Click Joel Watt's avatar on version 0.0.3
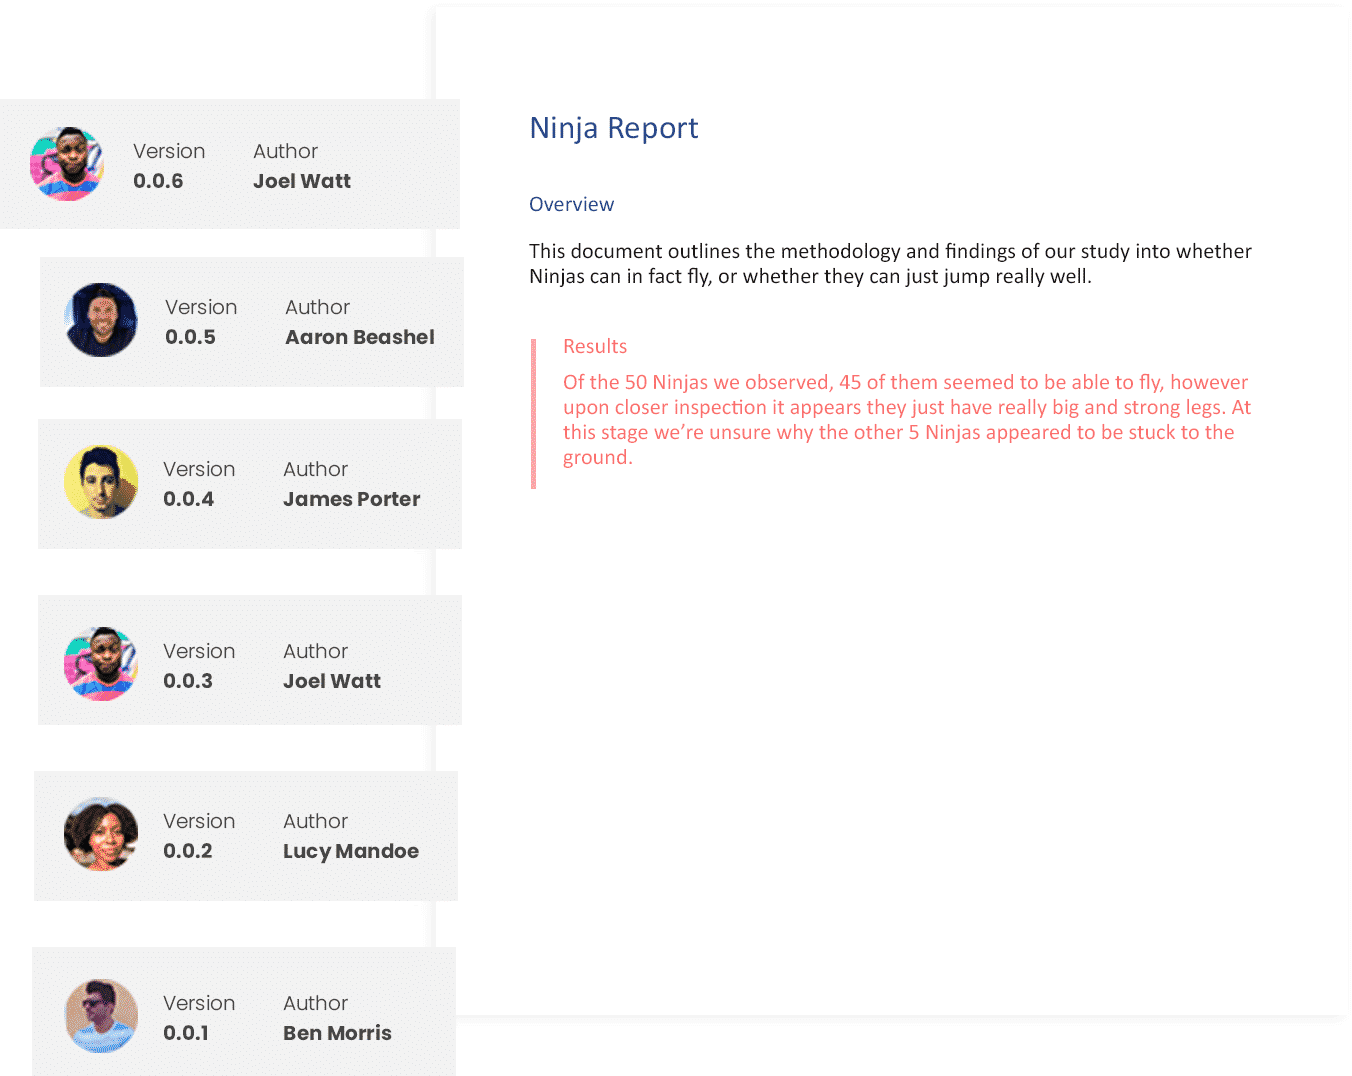Viewport: 1352px width, 1076px height. (100, 663)
